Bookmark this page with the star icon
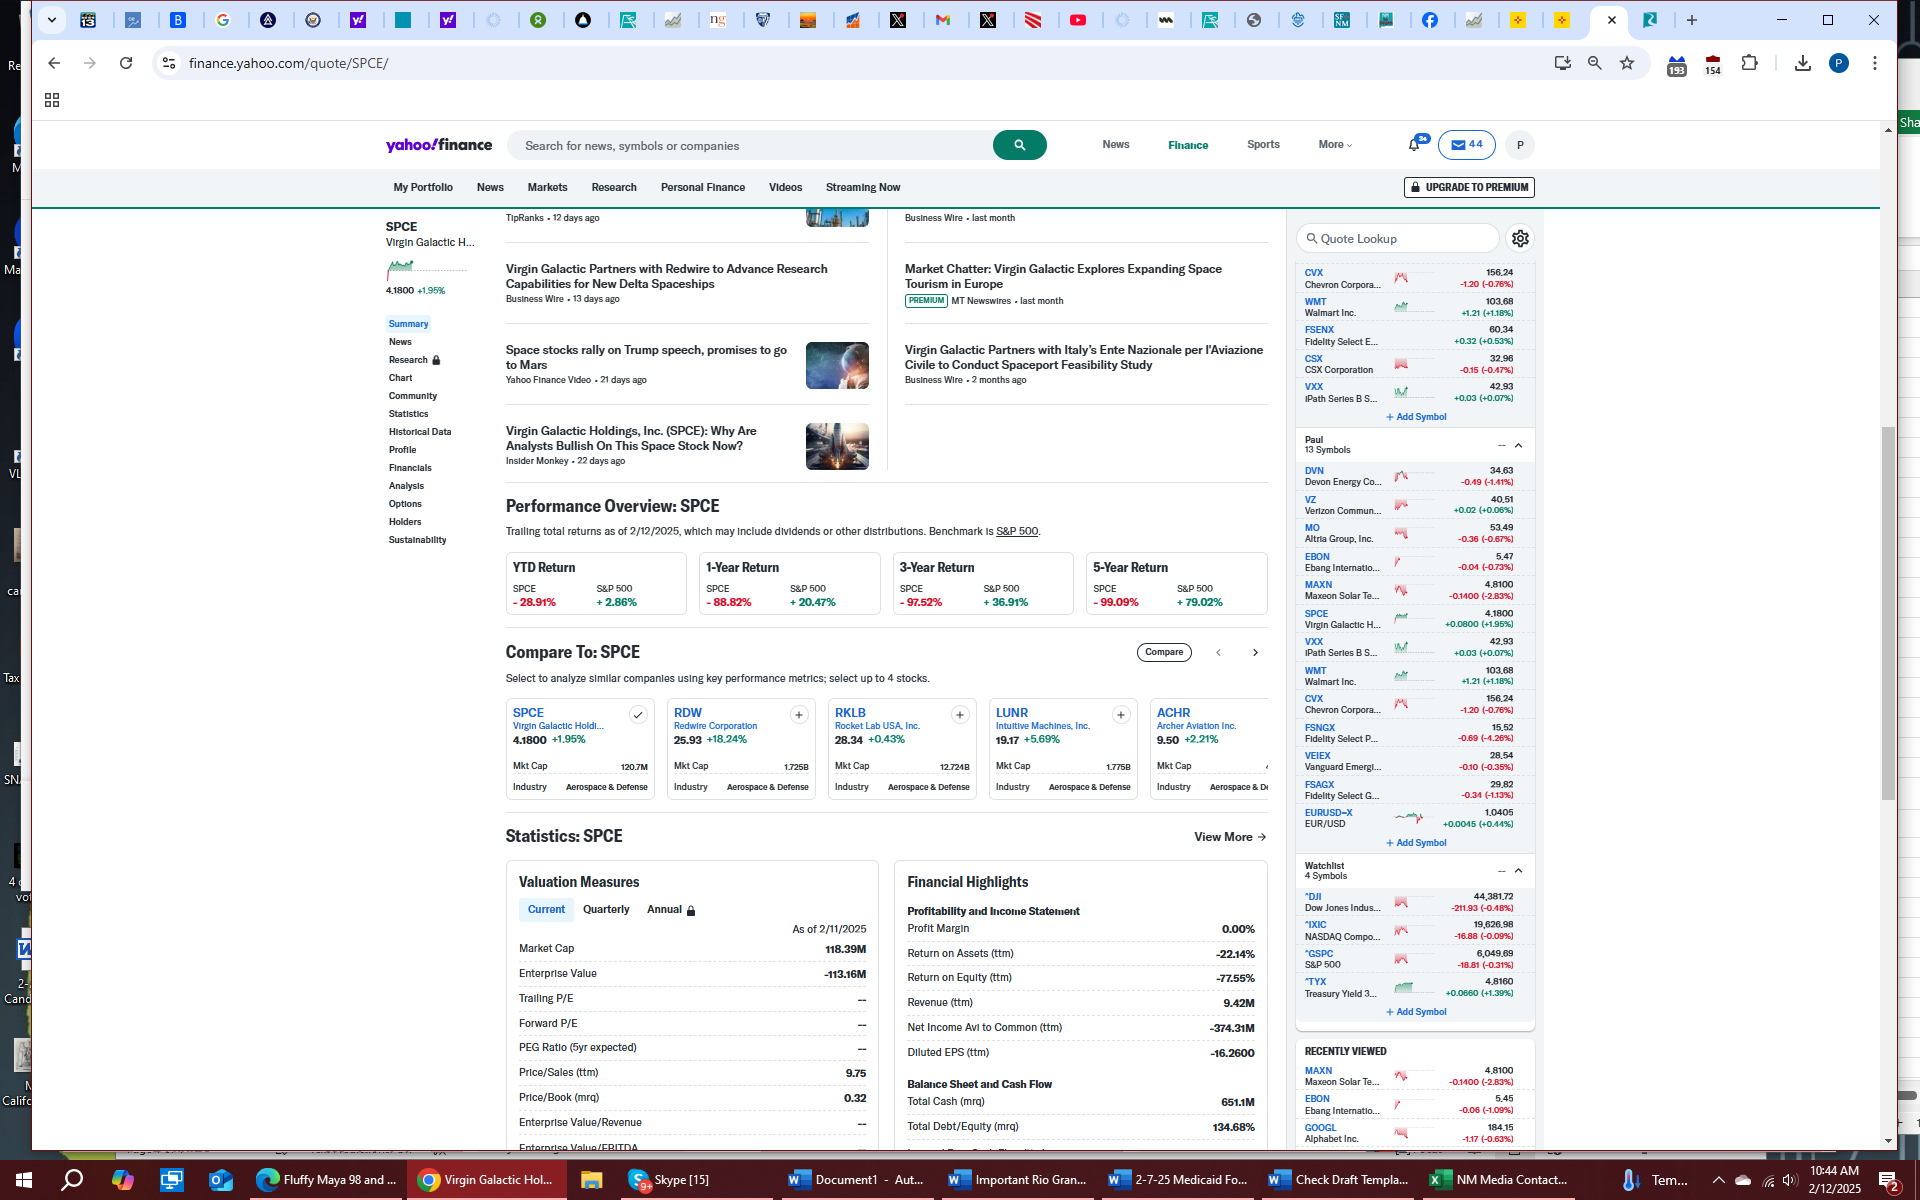This screenshot has width=1920, height=1200. pyautogui.click(x=1627, y=63)
